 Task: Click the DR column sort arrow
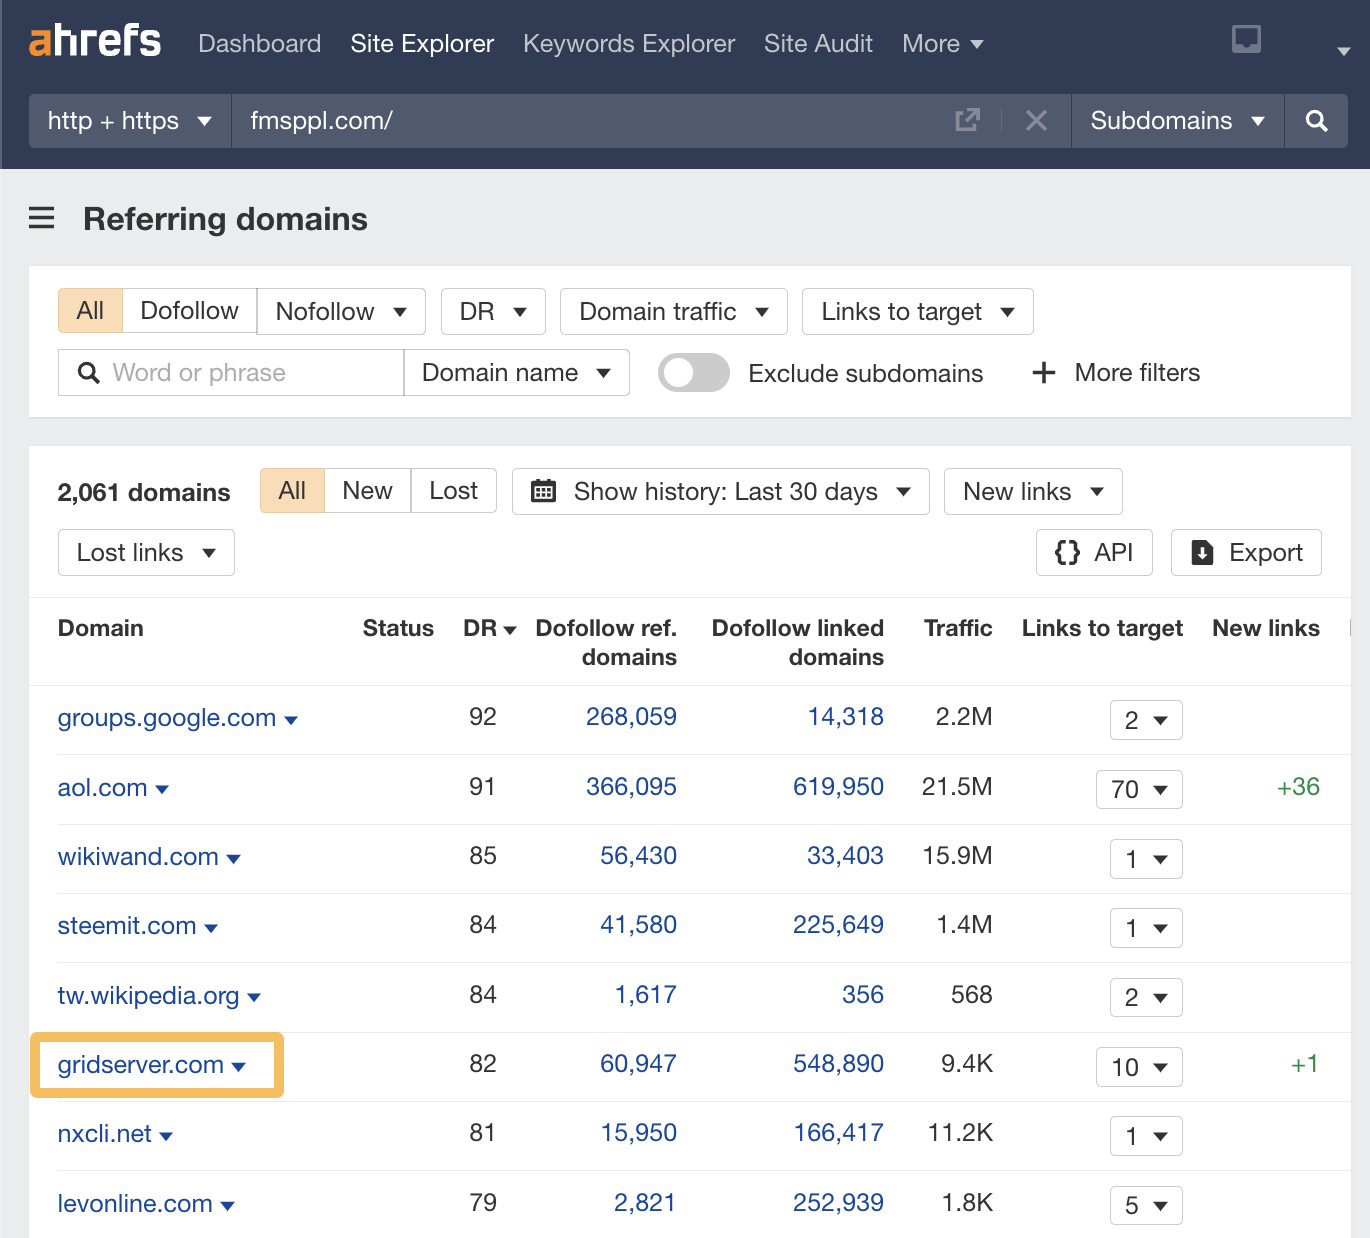(509, 629)
